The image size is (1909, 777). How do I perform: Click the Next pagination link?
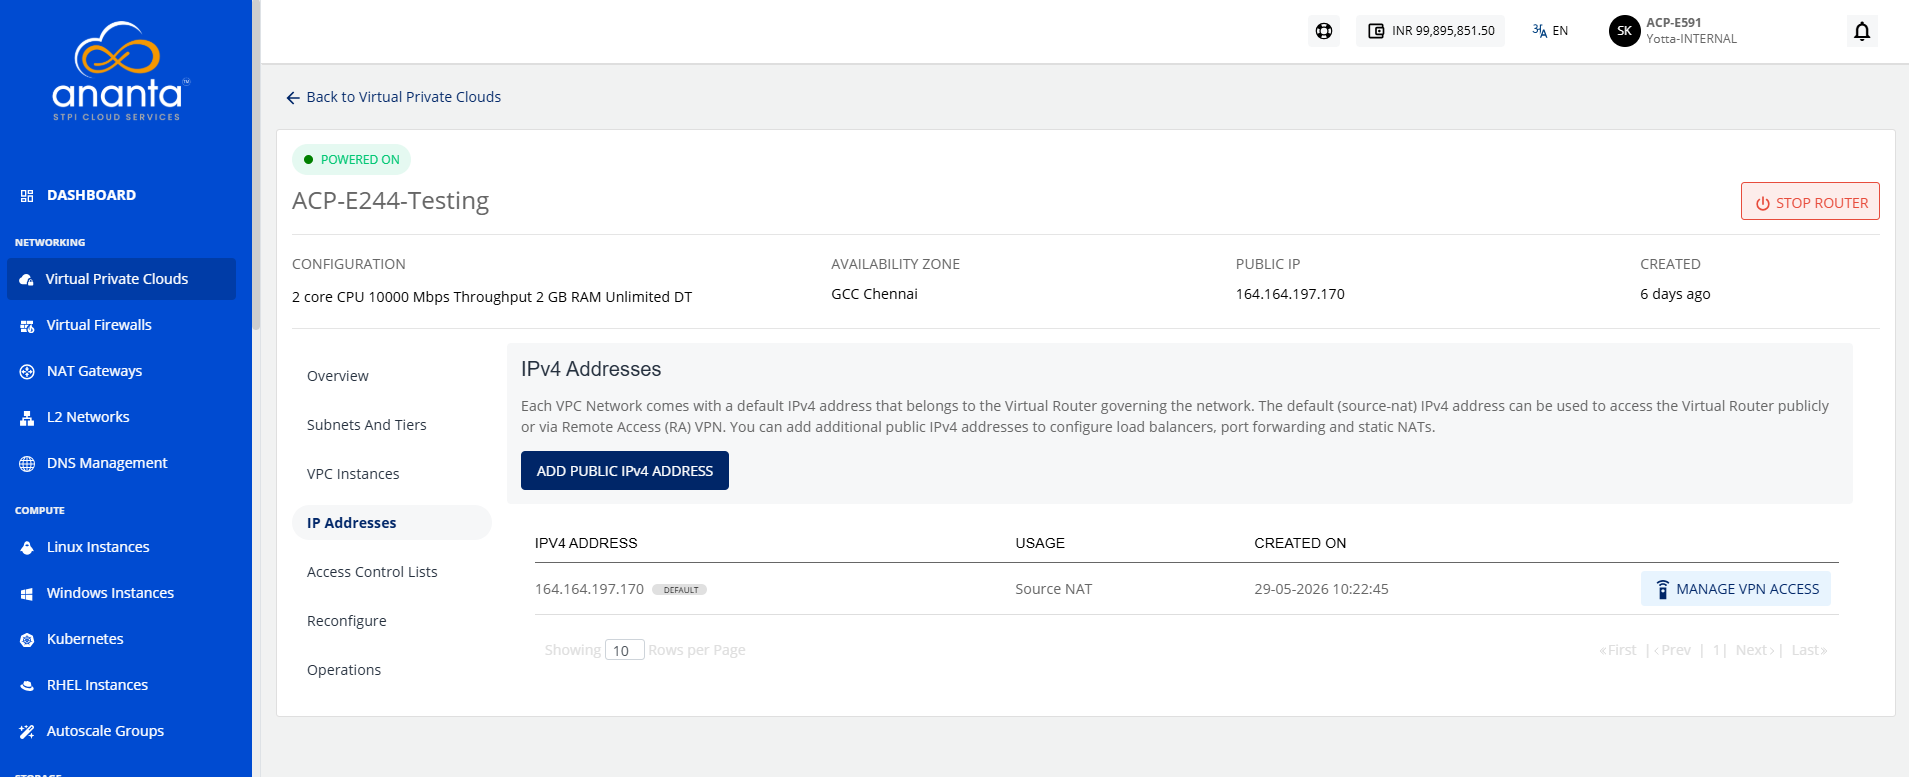click(x=1755, y=650)
